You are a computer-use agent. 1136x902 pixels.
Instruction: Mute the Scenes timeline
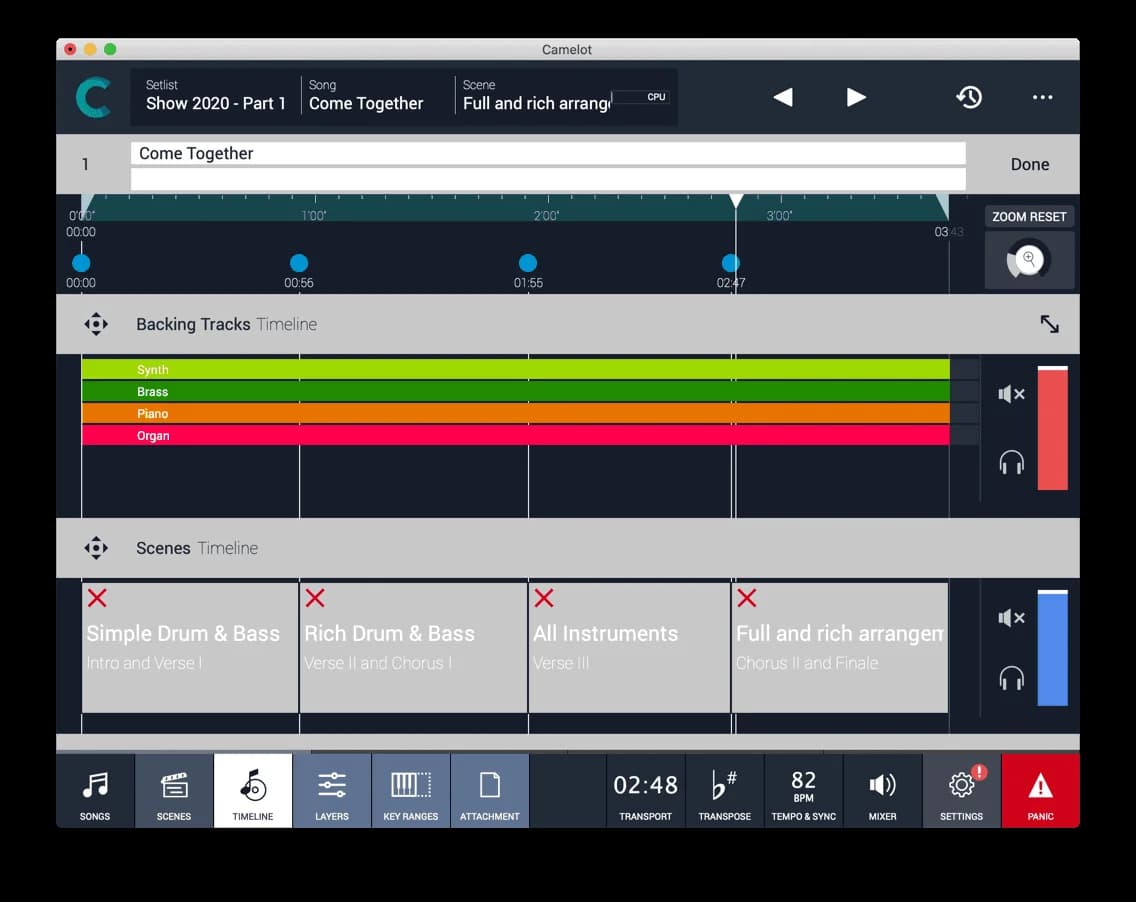(1011, 618)
